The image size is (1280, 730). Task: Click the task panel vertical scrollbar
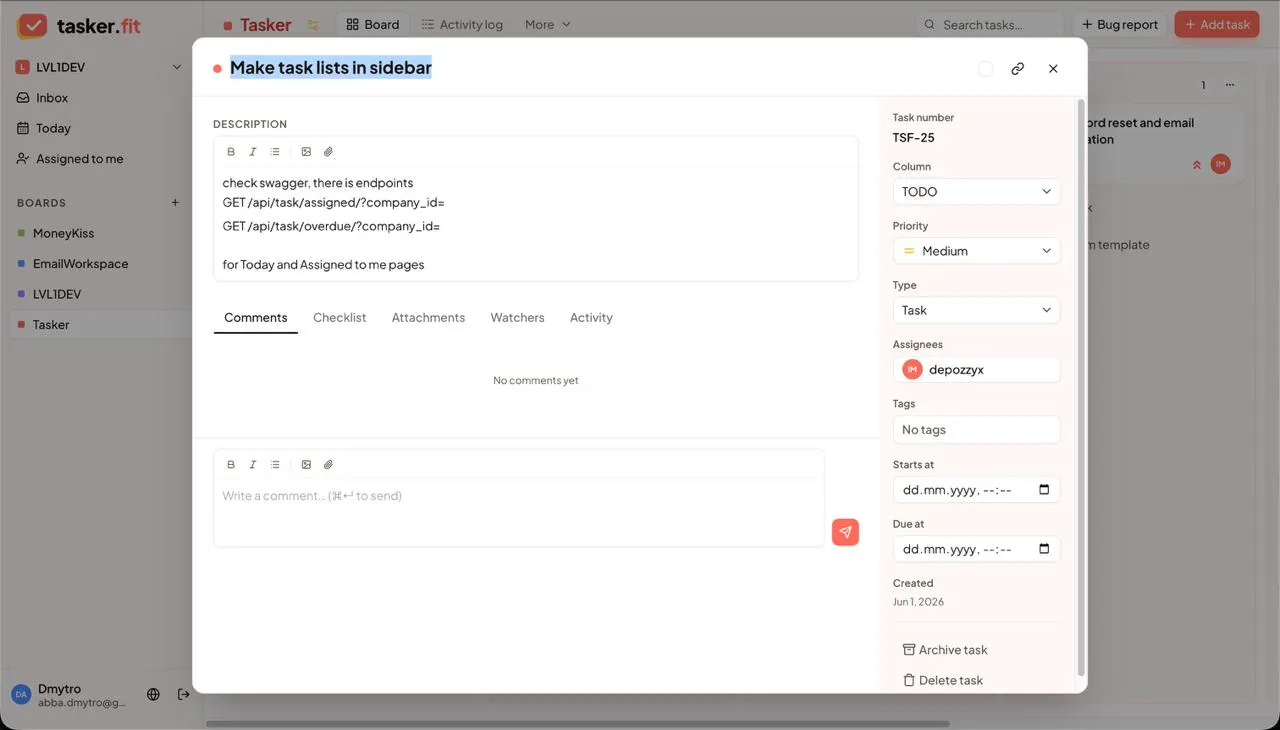[x=1080, y=387]
